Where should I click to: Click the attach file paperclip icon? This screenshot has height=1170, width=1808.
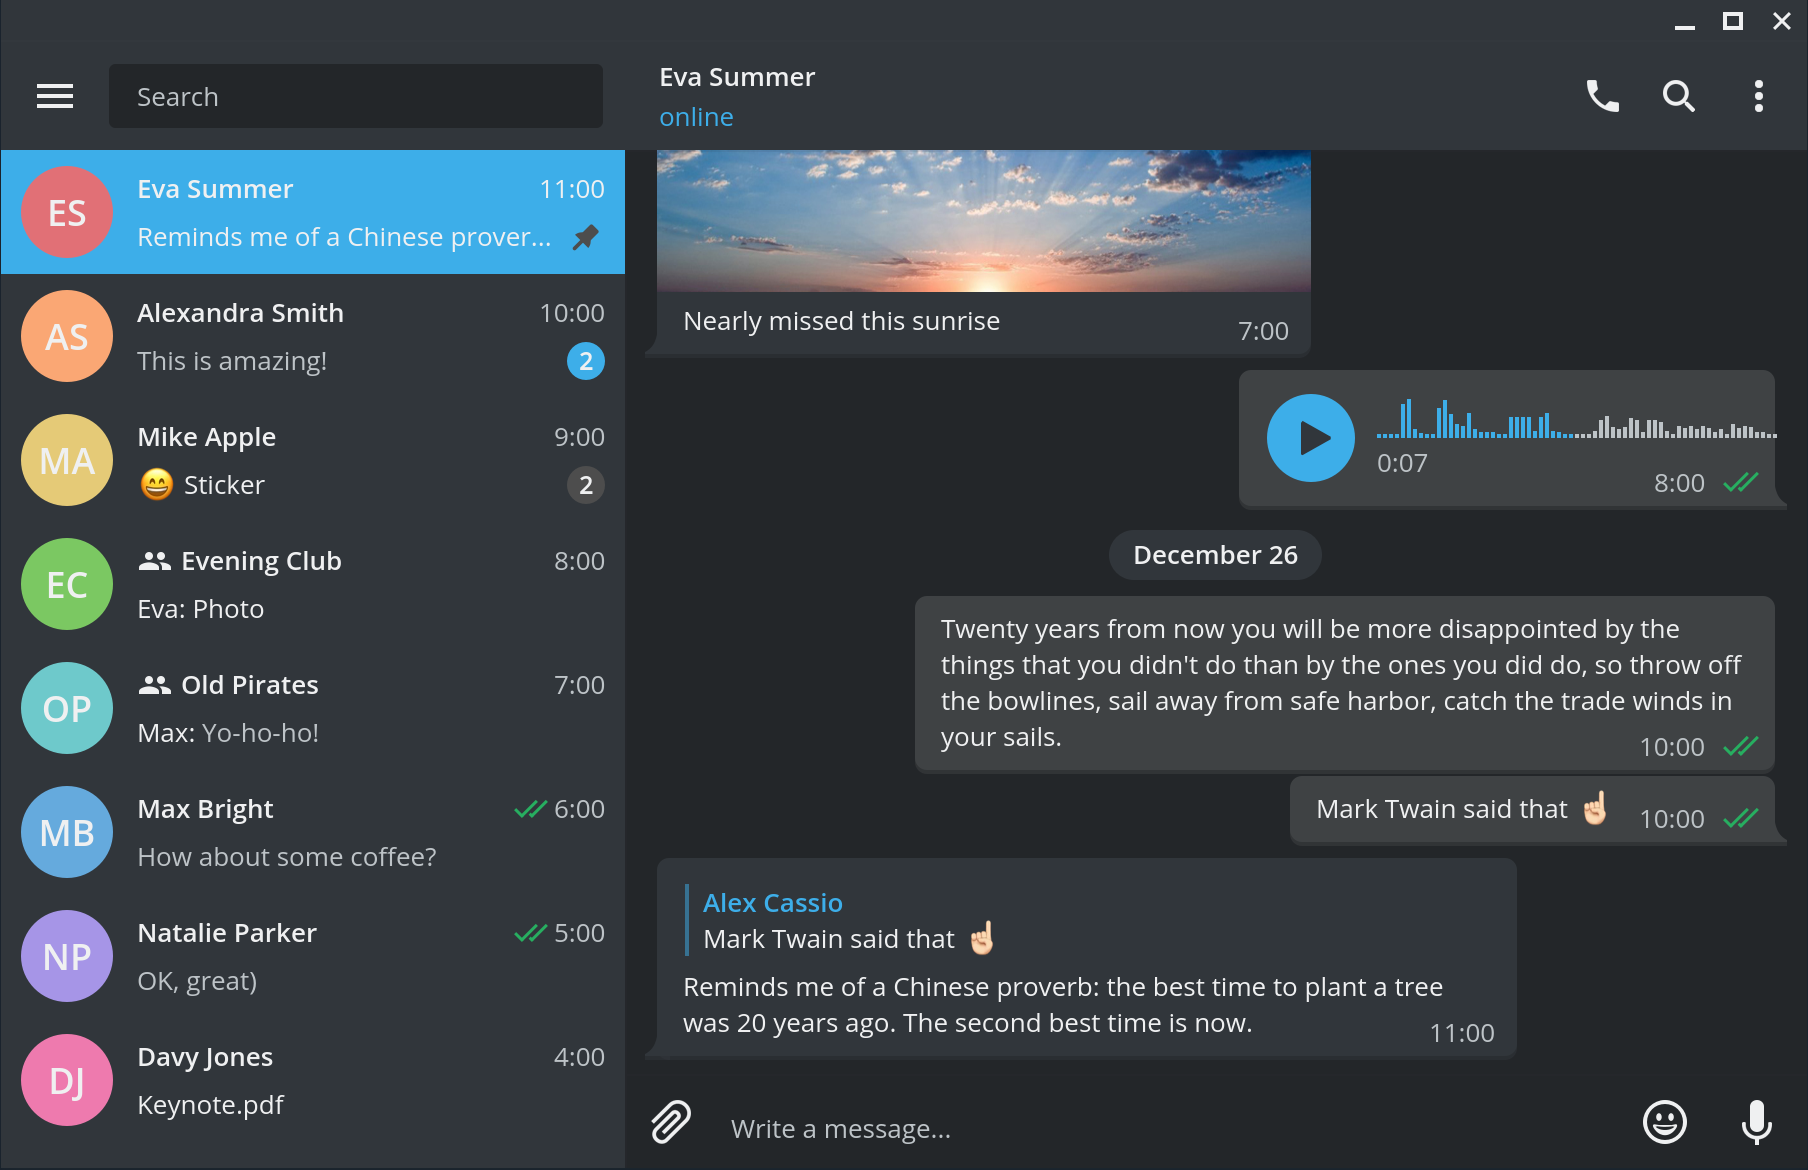(x=671, y=1122)
